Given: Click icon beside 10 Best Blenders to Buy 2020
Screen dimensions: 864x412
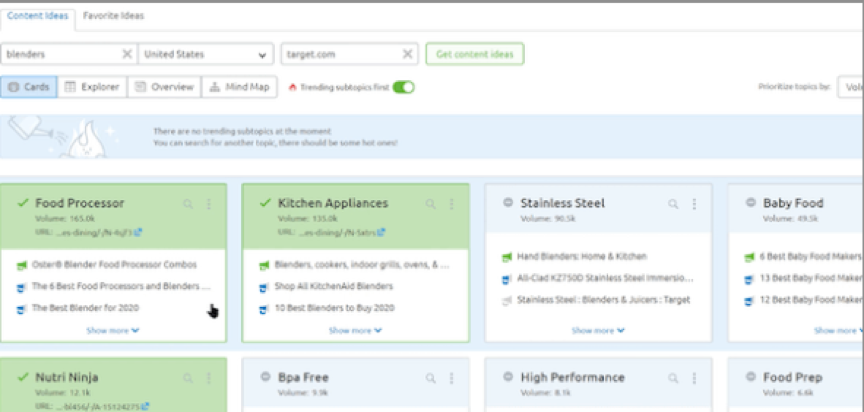Looking at the screenshot, I should [x=264, y=308].
